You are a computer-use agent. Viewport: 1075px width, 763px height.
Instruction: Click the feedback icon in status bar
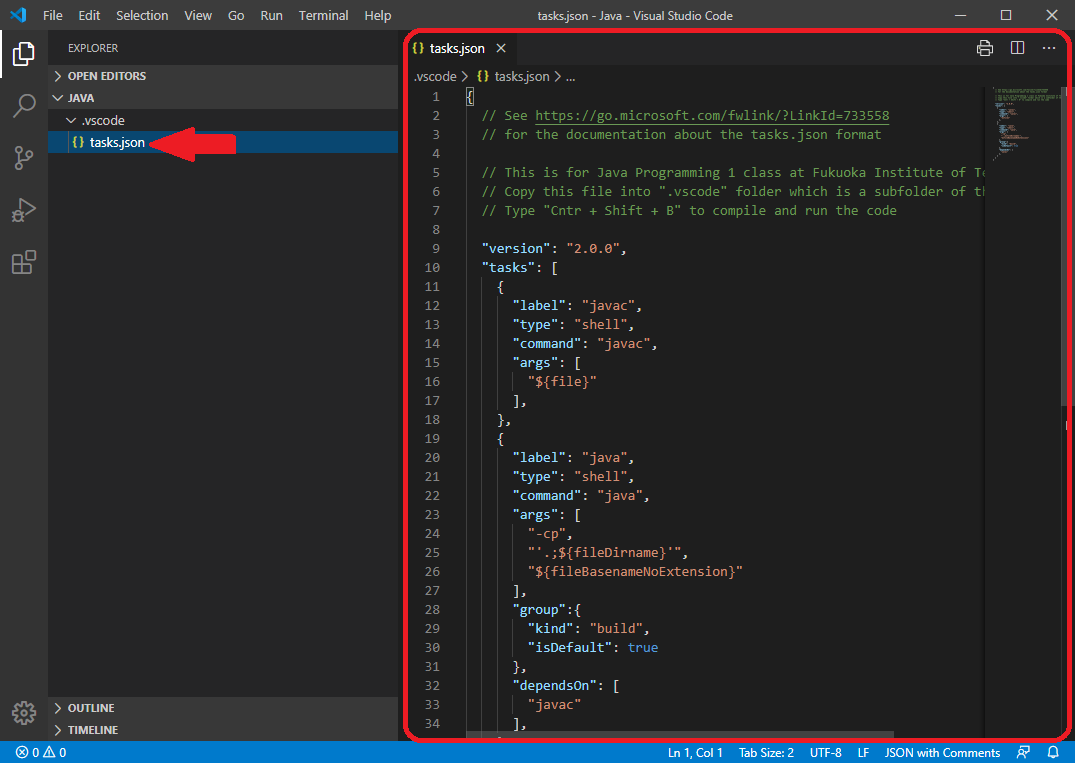click(1024, 752)
